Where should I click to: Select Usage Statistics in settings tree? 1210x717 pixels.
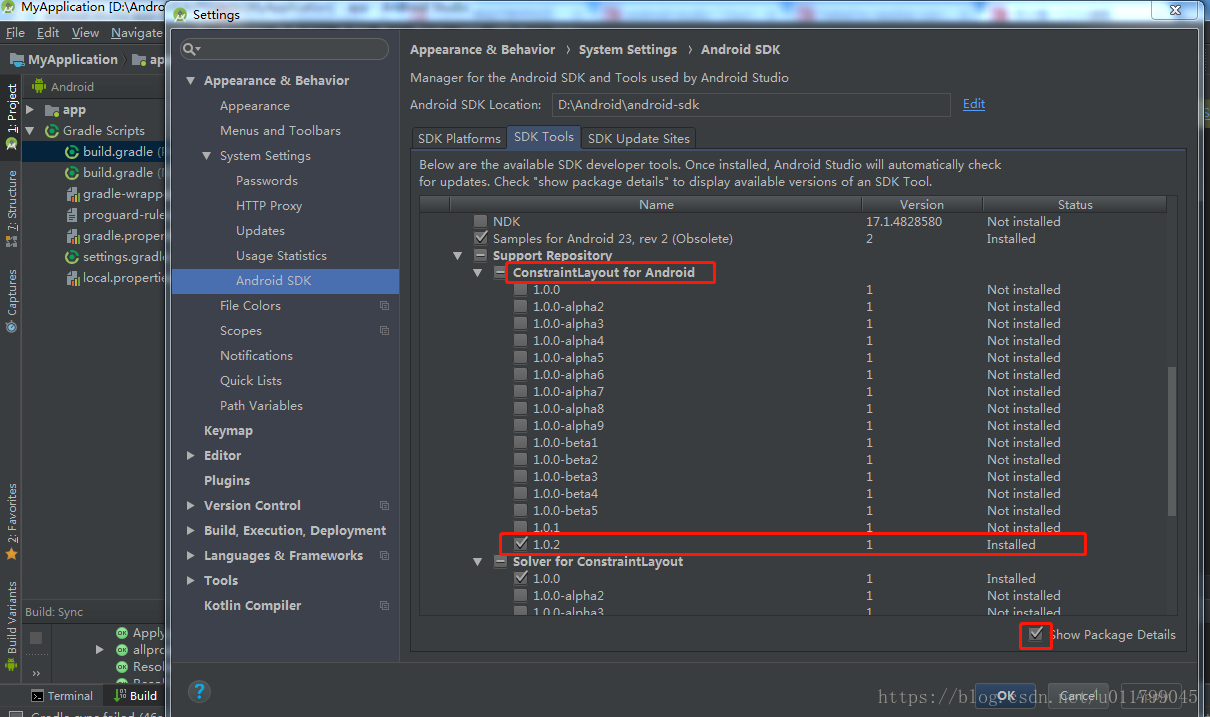[281, 256]
